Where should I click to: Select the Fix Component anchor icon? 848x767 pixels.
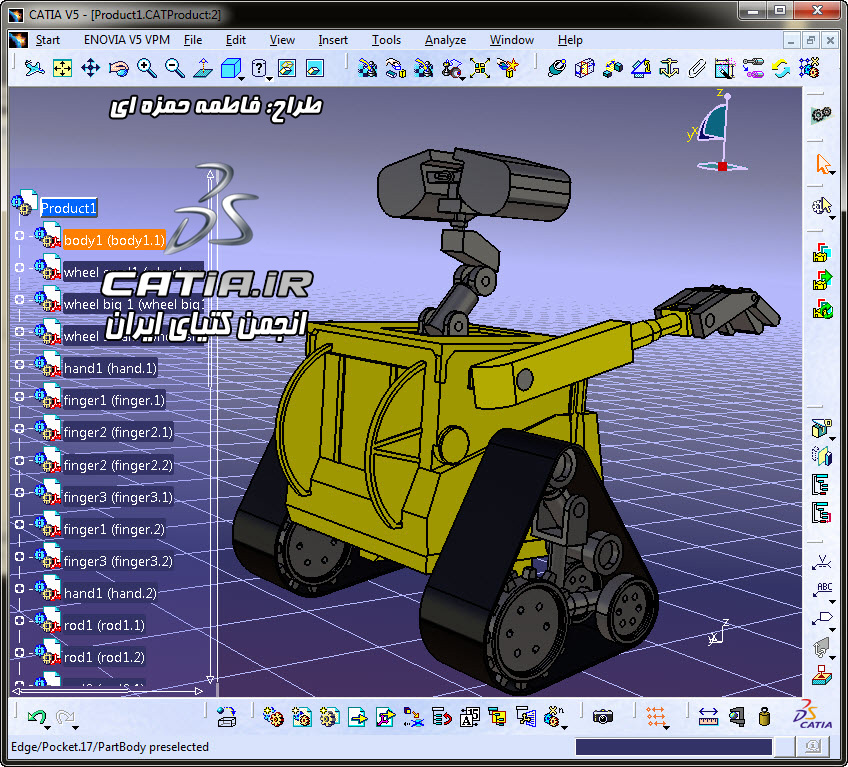click(669, 69)
